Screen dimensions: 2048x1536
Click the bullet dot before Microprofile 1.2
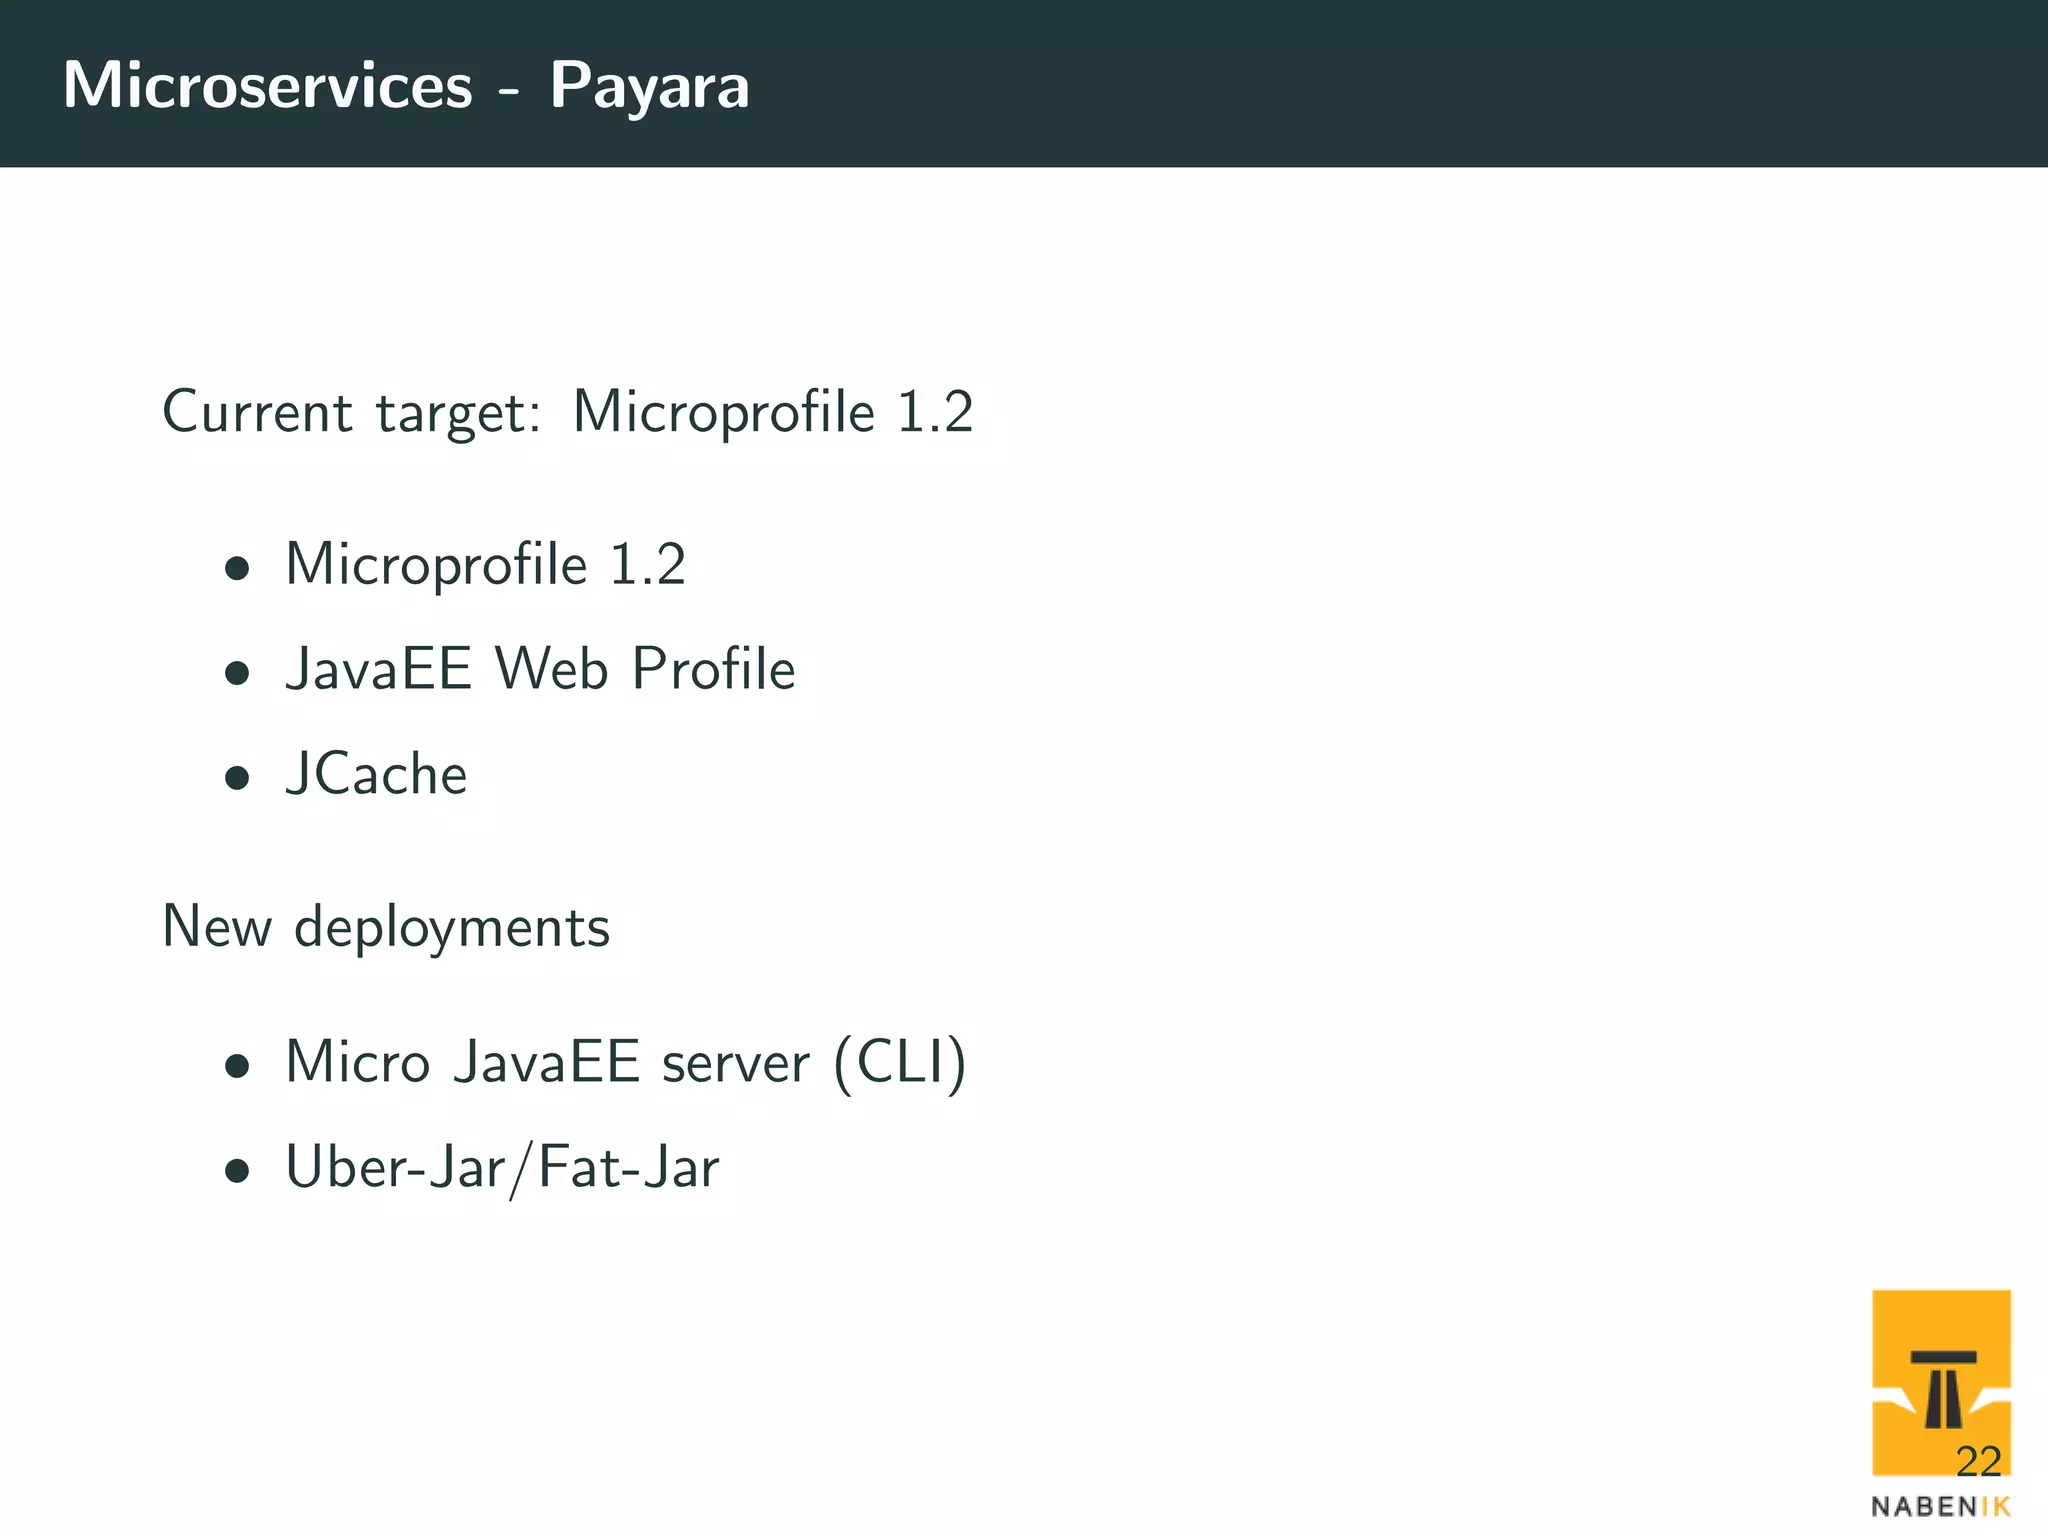coord(237,569)
